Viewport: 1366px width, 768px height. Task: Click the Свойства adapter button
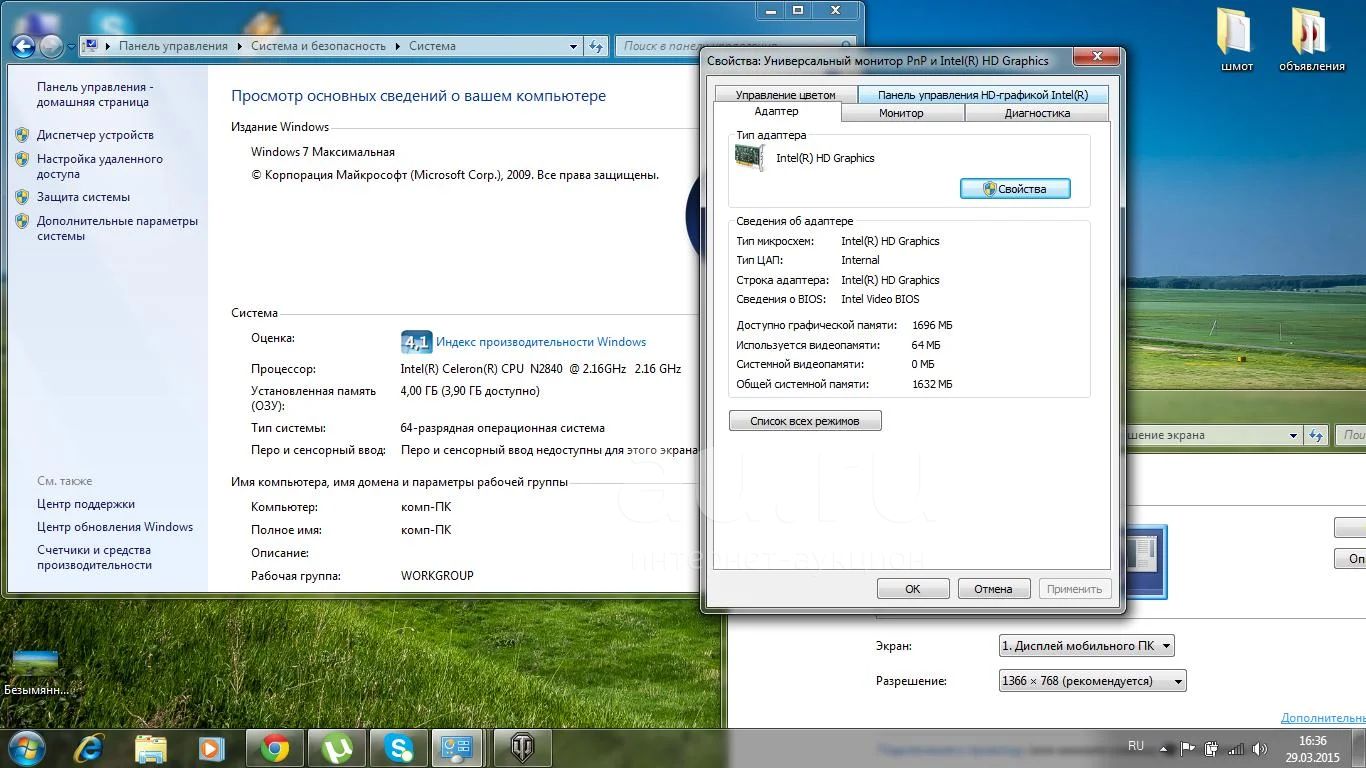coord(1015,188)
